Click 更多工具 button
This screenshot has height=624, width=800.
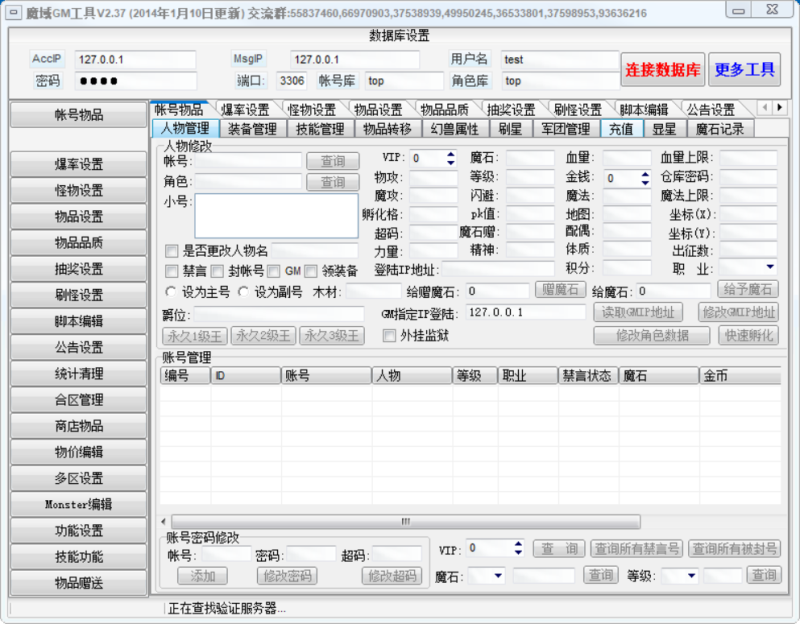pos(744,70)
